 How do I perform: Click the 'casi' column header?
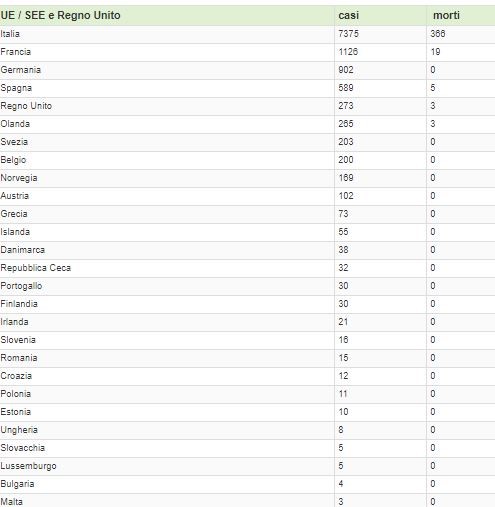click(349, 15)
